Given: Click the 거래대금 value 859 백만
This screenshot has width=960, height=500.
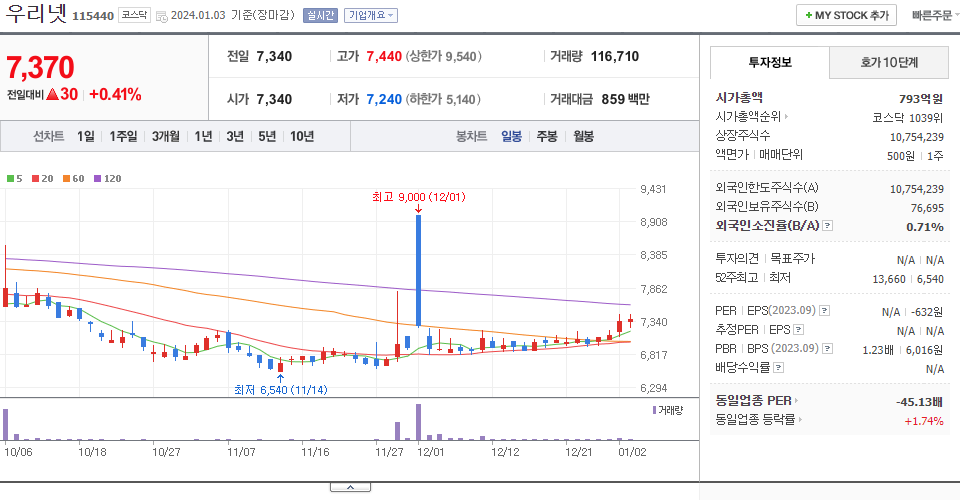Looking at the screenshot, I should [625, 99].
